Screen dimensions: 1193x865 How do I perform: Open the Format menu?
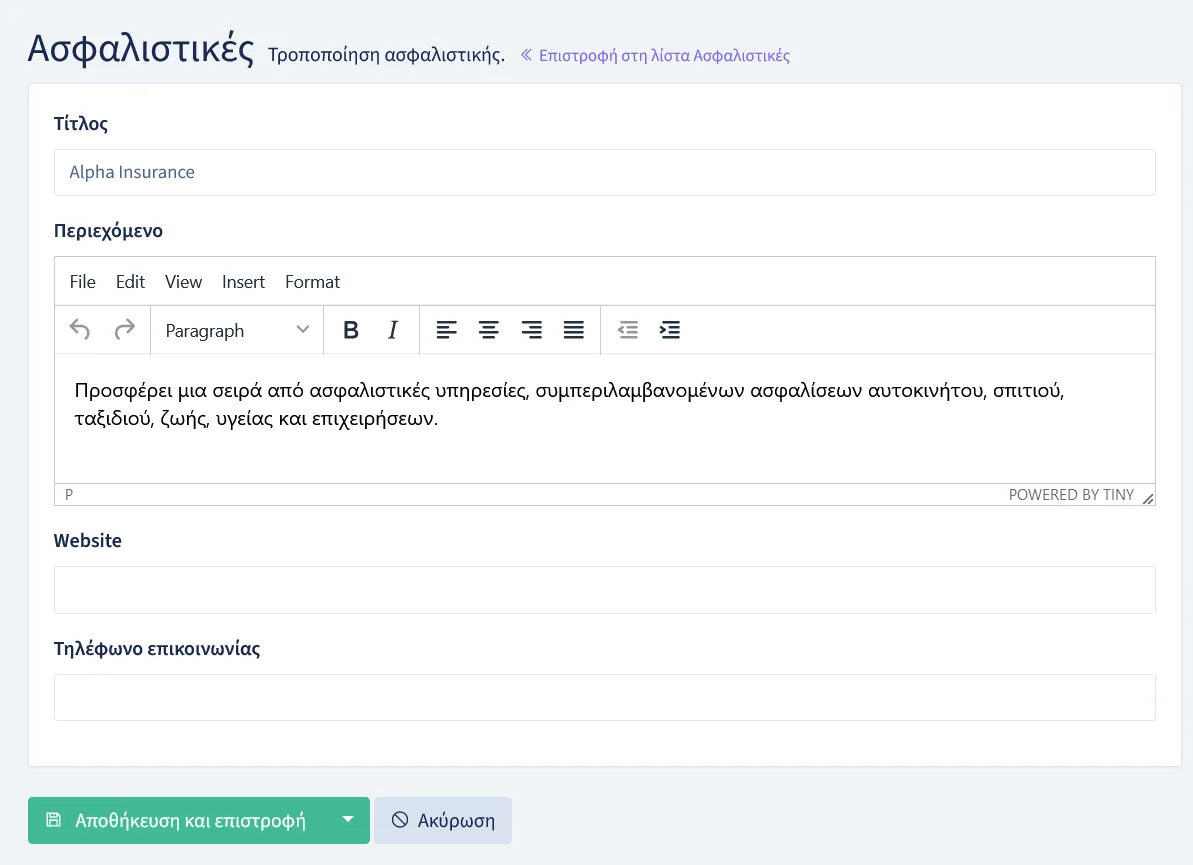tap(312, 281)
